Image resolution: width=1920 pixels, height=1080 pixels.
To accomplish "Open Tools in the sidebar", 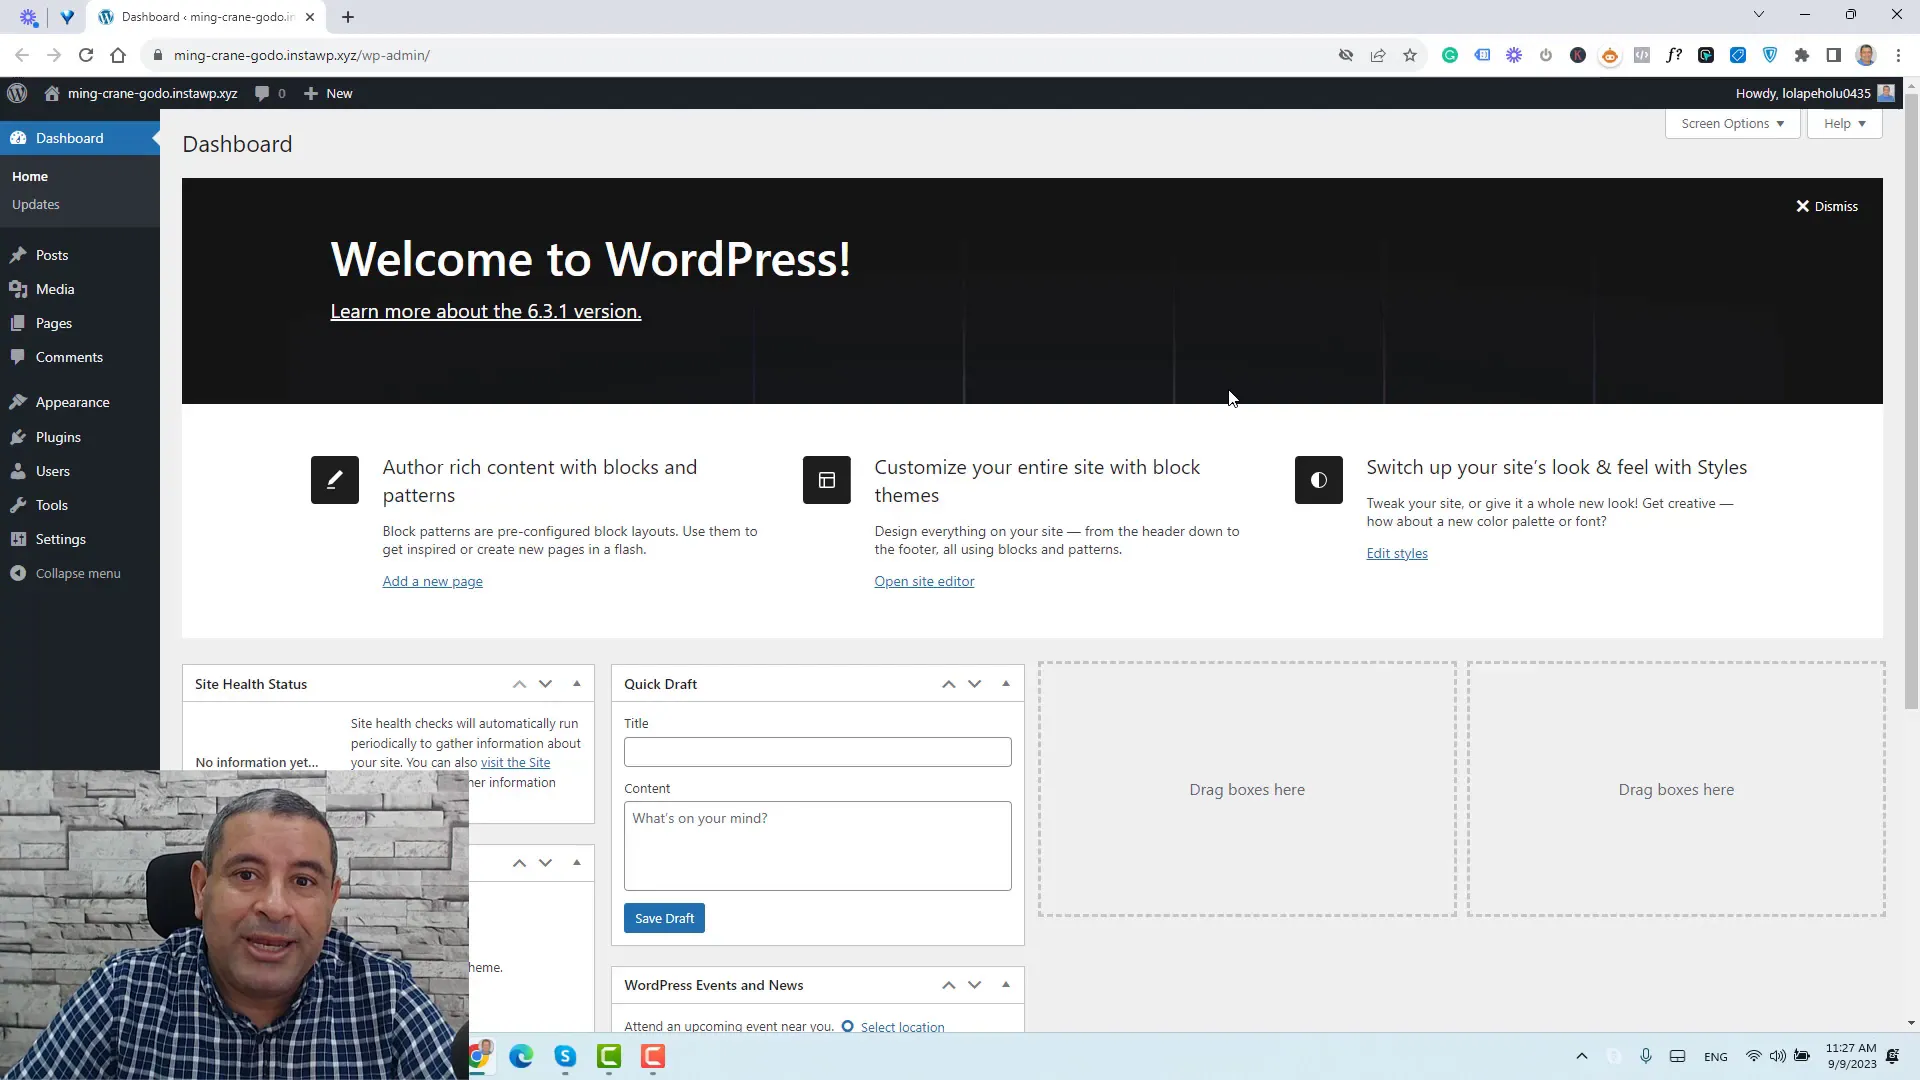I will [x=52, y=505].
